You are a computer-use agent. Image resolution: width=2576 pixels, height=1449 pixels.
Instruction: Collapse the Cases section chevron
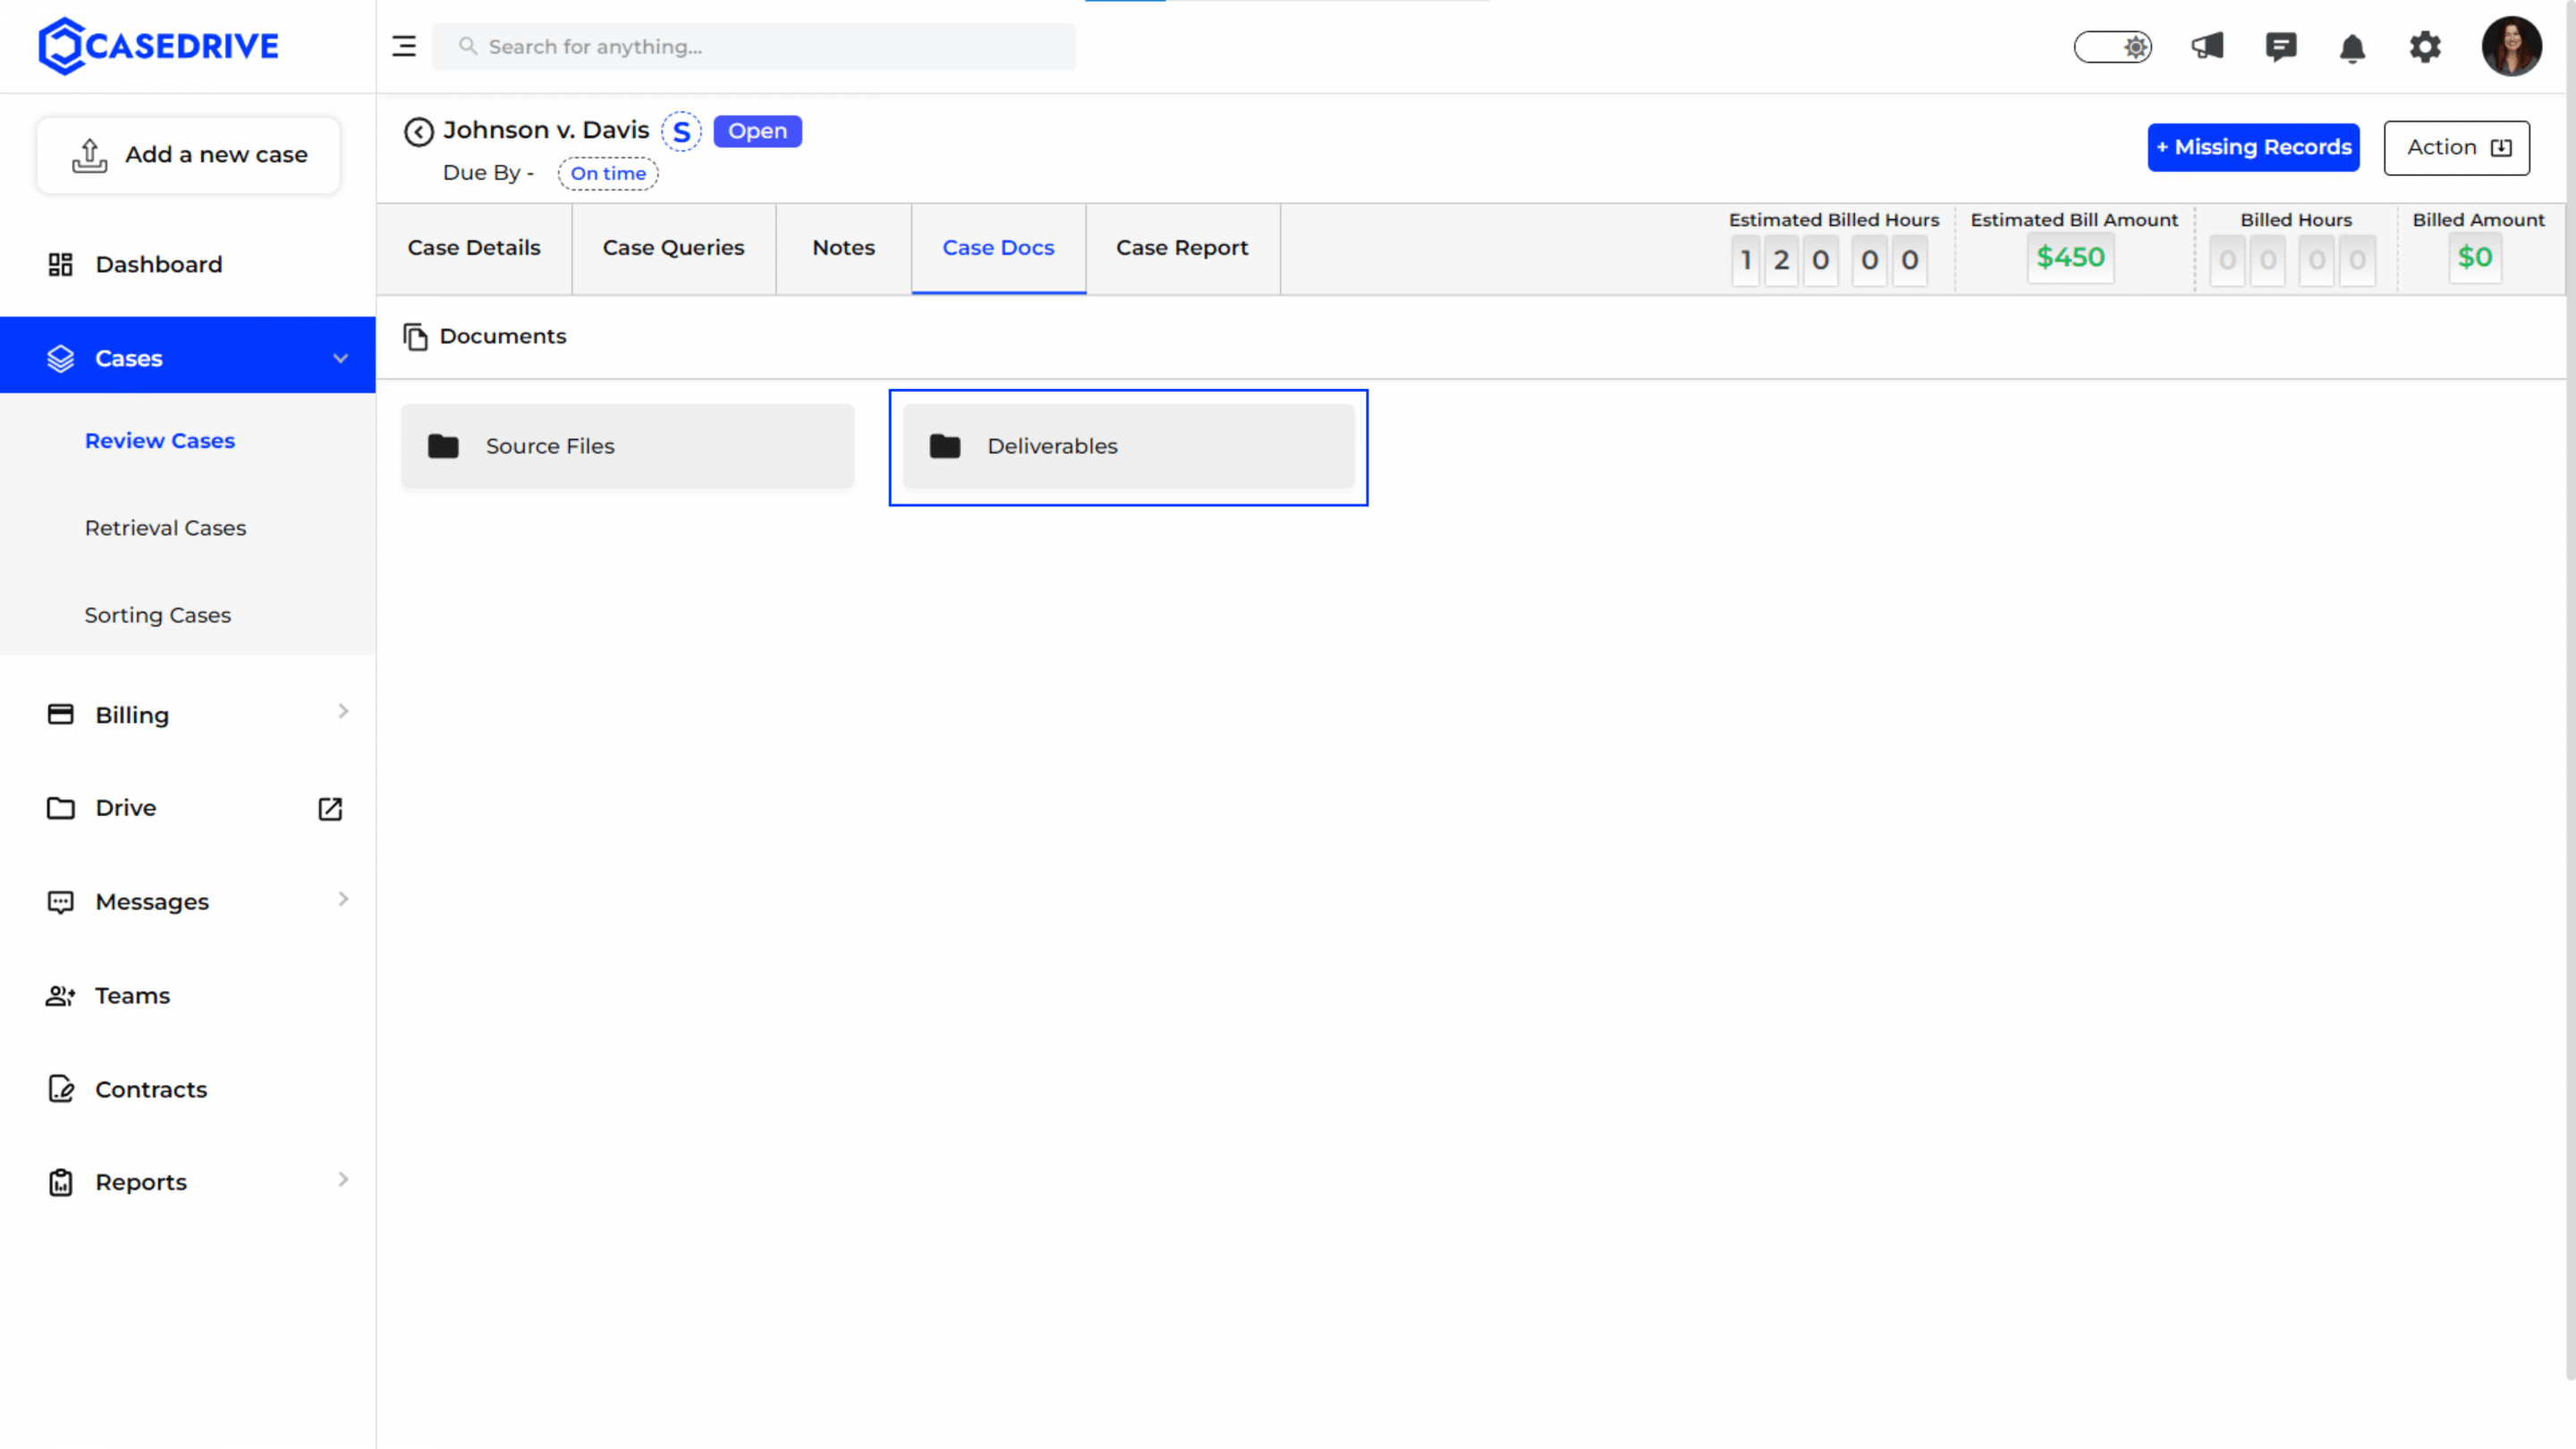[x=340, y=358]
